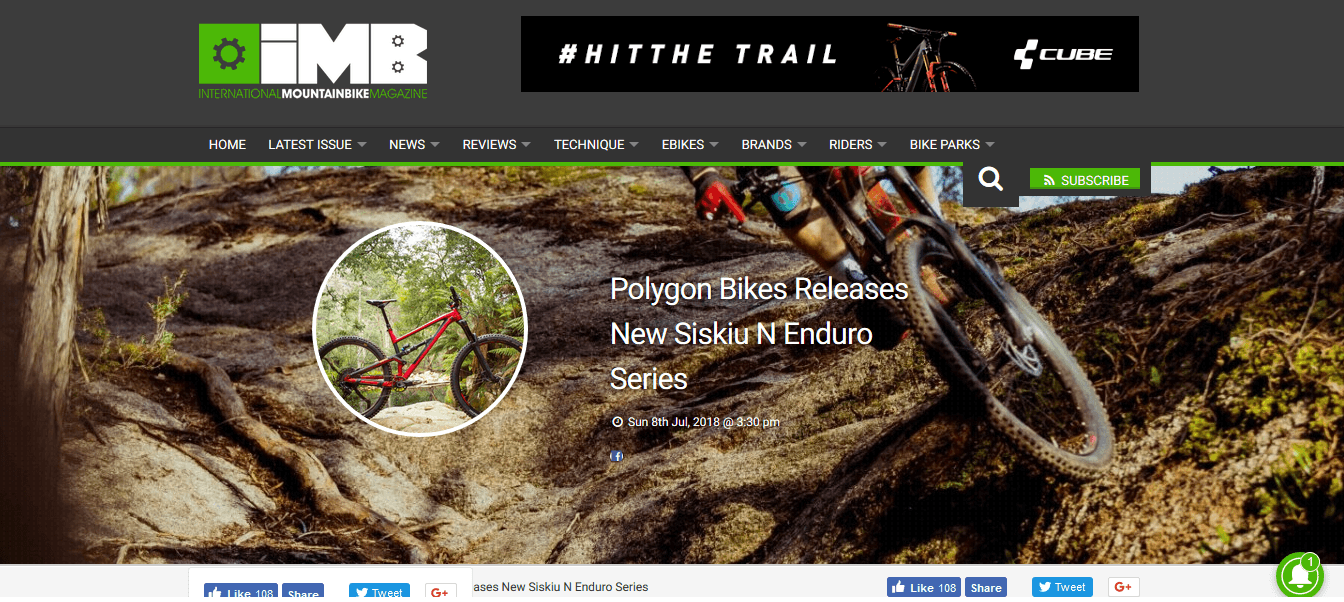This screenshot has height=602, width=1344.
Task: Go to the Home menu item
Action: (x=227, y=145)
